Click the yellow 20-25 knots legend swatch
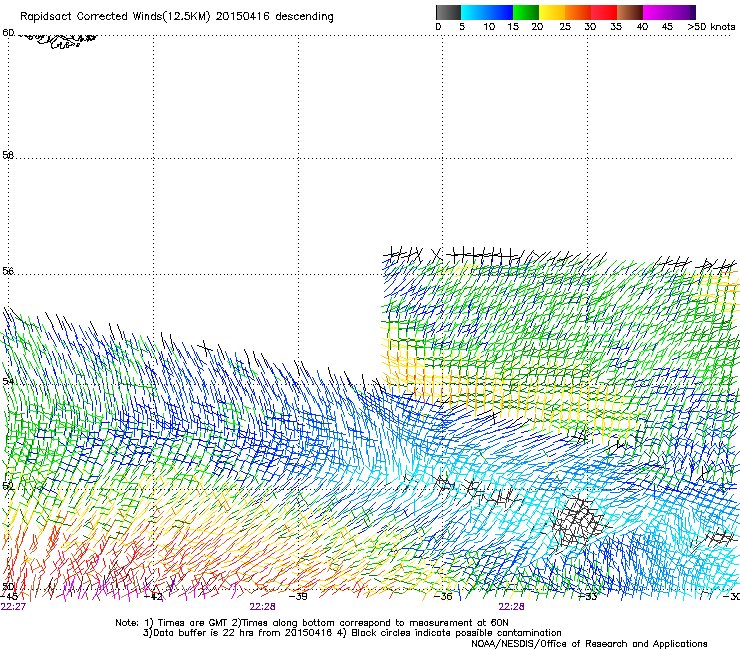 tap(552, 12)
